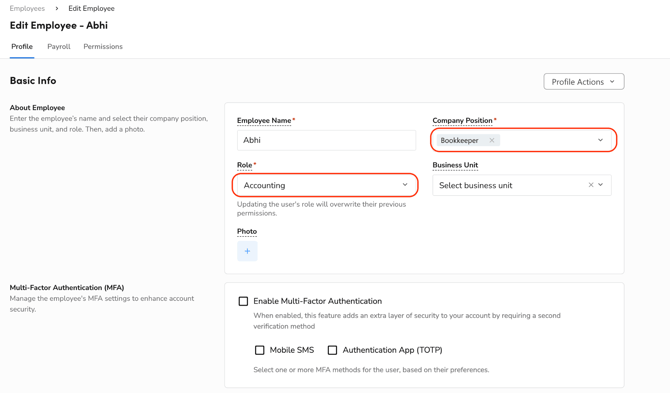
Task: Open the Profile Actions dropdown
Action: (584, 82)
